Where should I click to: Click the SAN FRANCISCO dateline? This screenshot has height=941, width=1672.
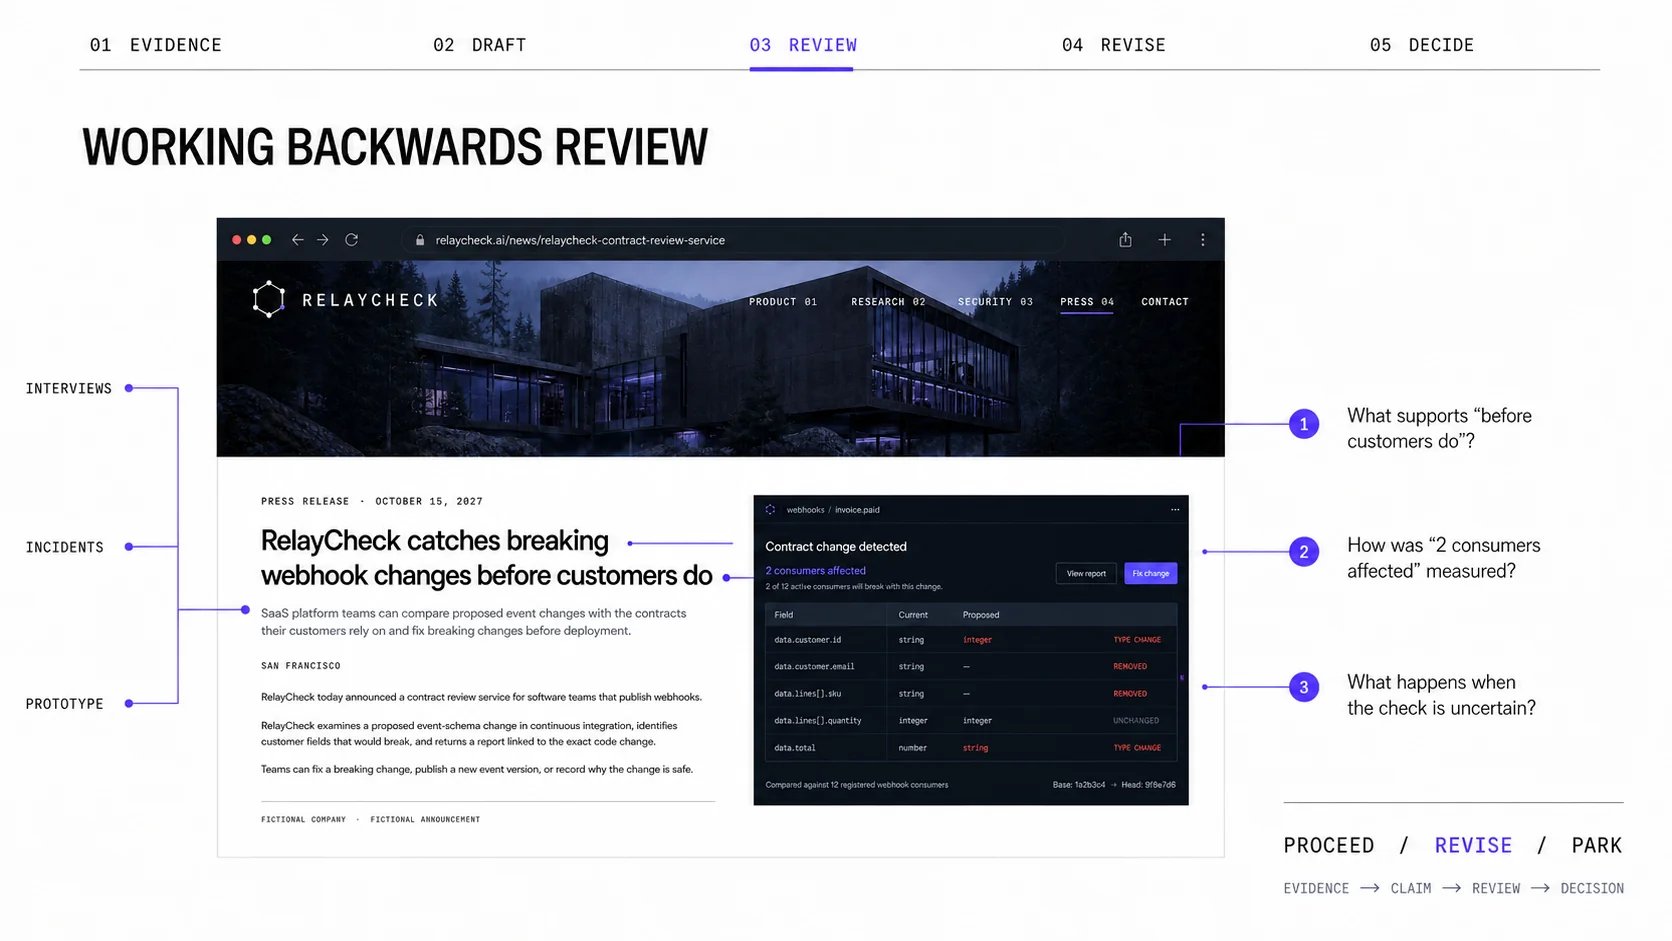click(x=301, y=666)
